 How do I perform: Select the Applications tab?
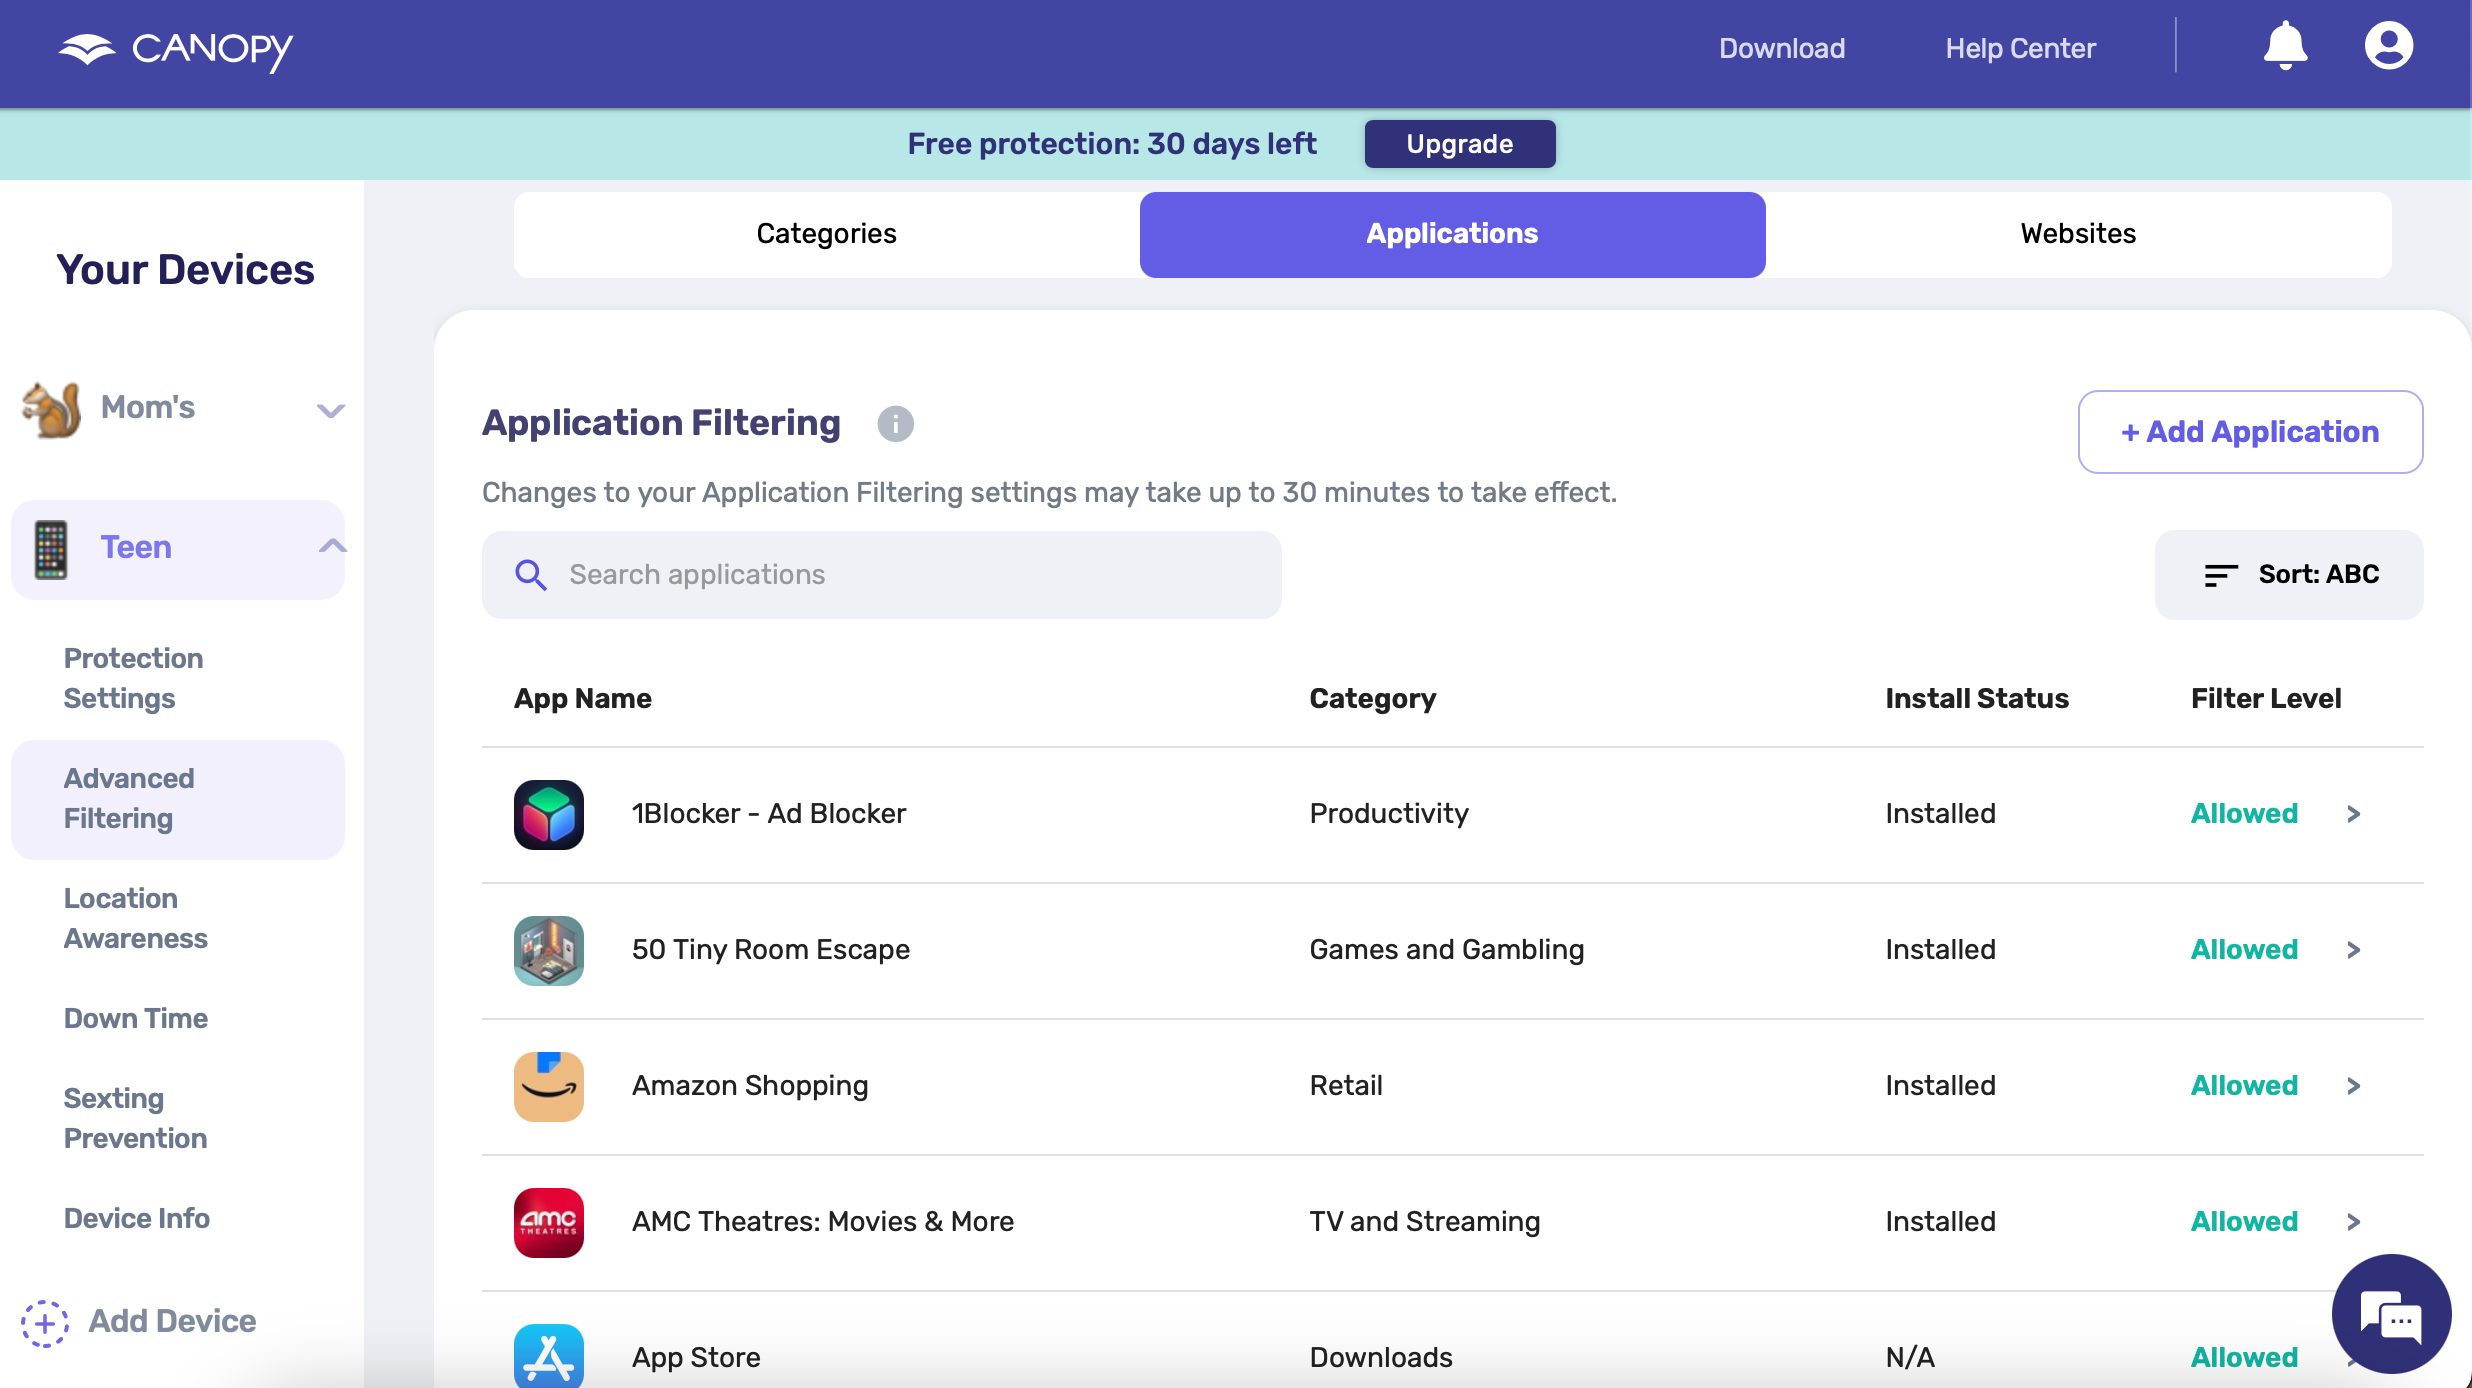[x=1452, y=234]
